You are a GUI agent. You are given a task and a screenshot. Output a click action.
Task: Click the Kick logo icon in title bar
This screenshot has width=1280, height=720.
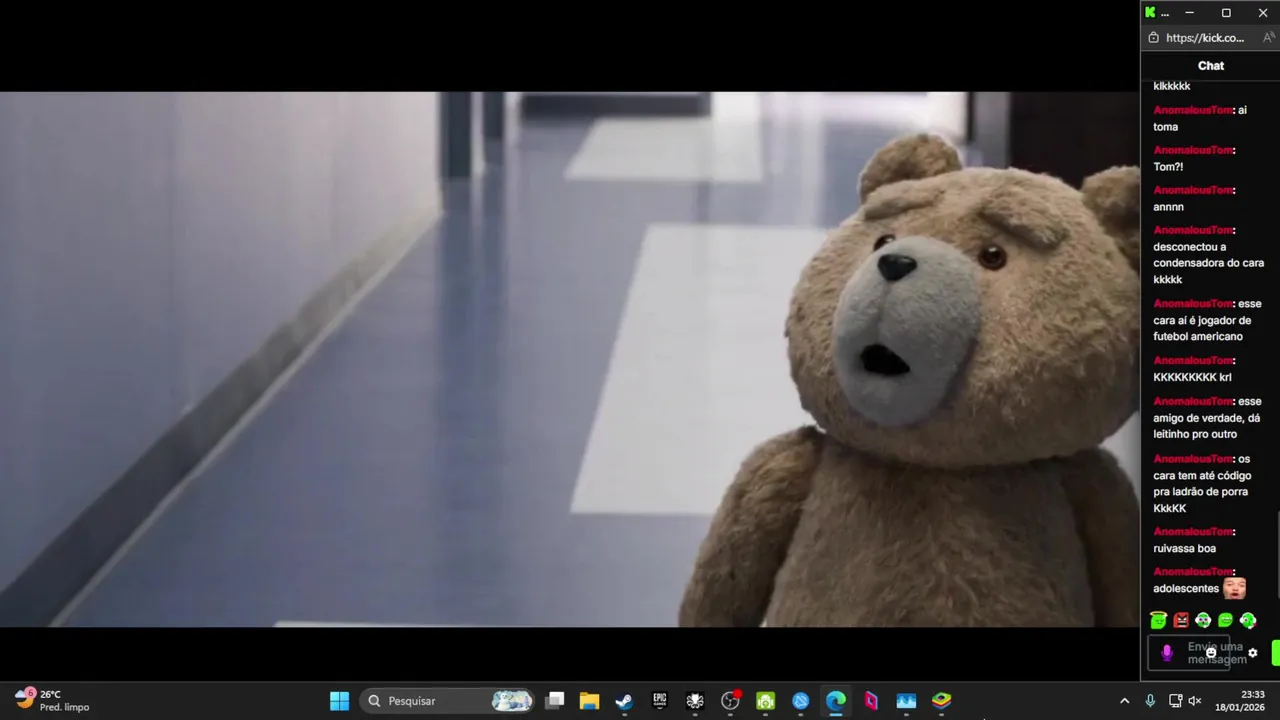coord(1150,13)
